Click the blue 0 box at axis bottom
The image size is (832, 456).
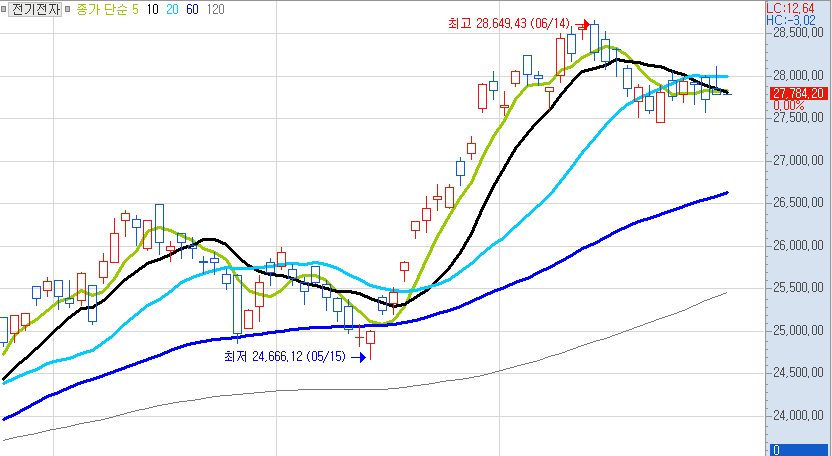[799, 450]
